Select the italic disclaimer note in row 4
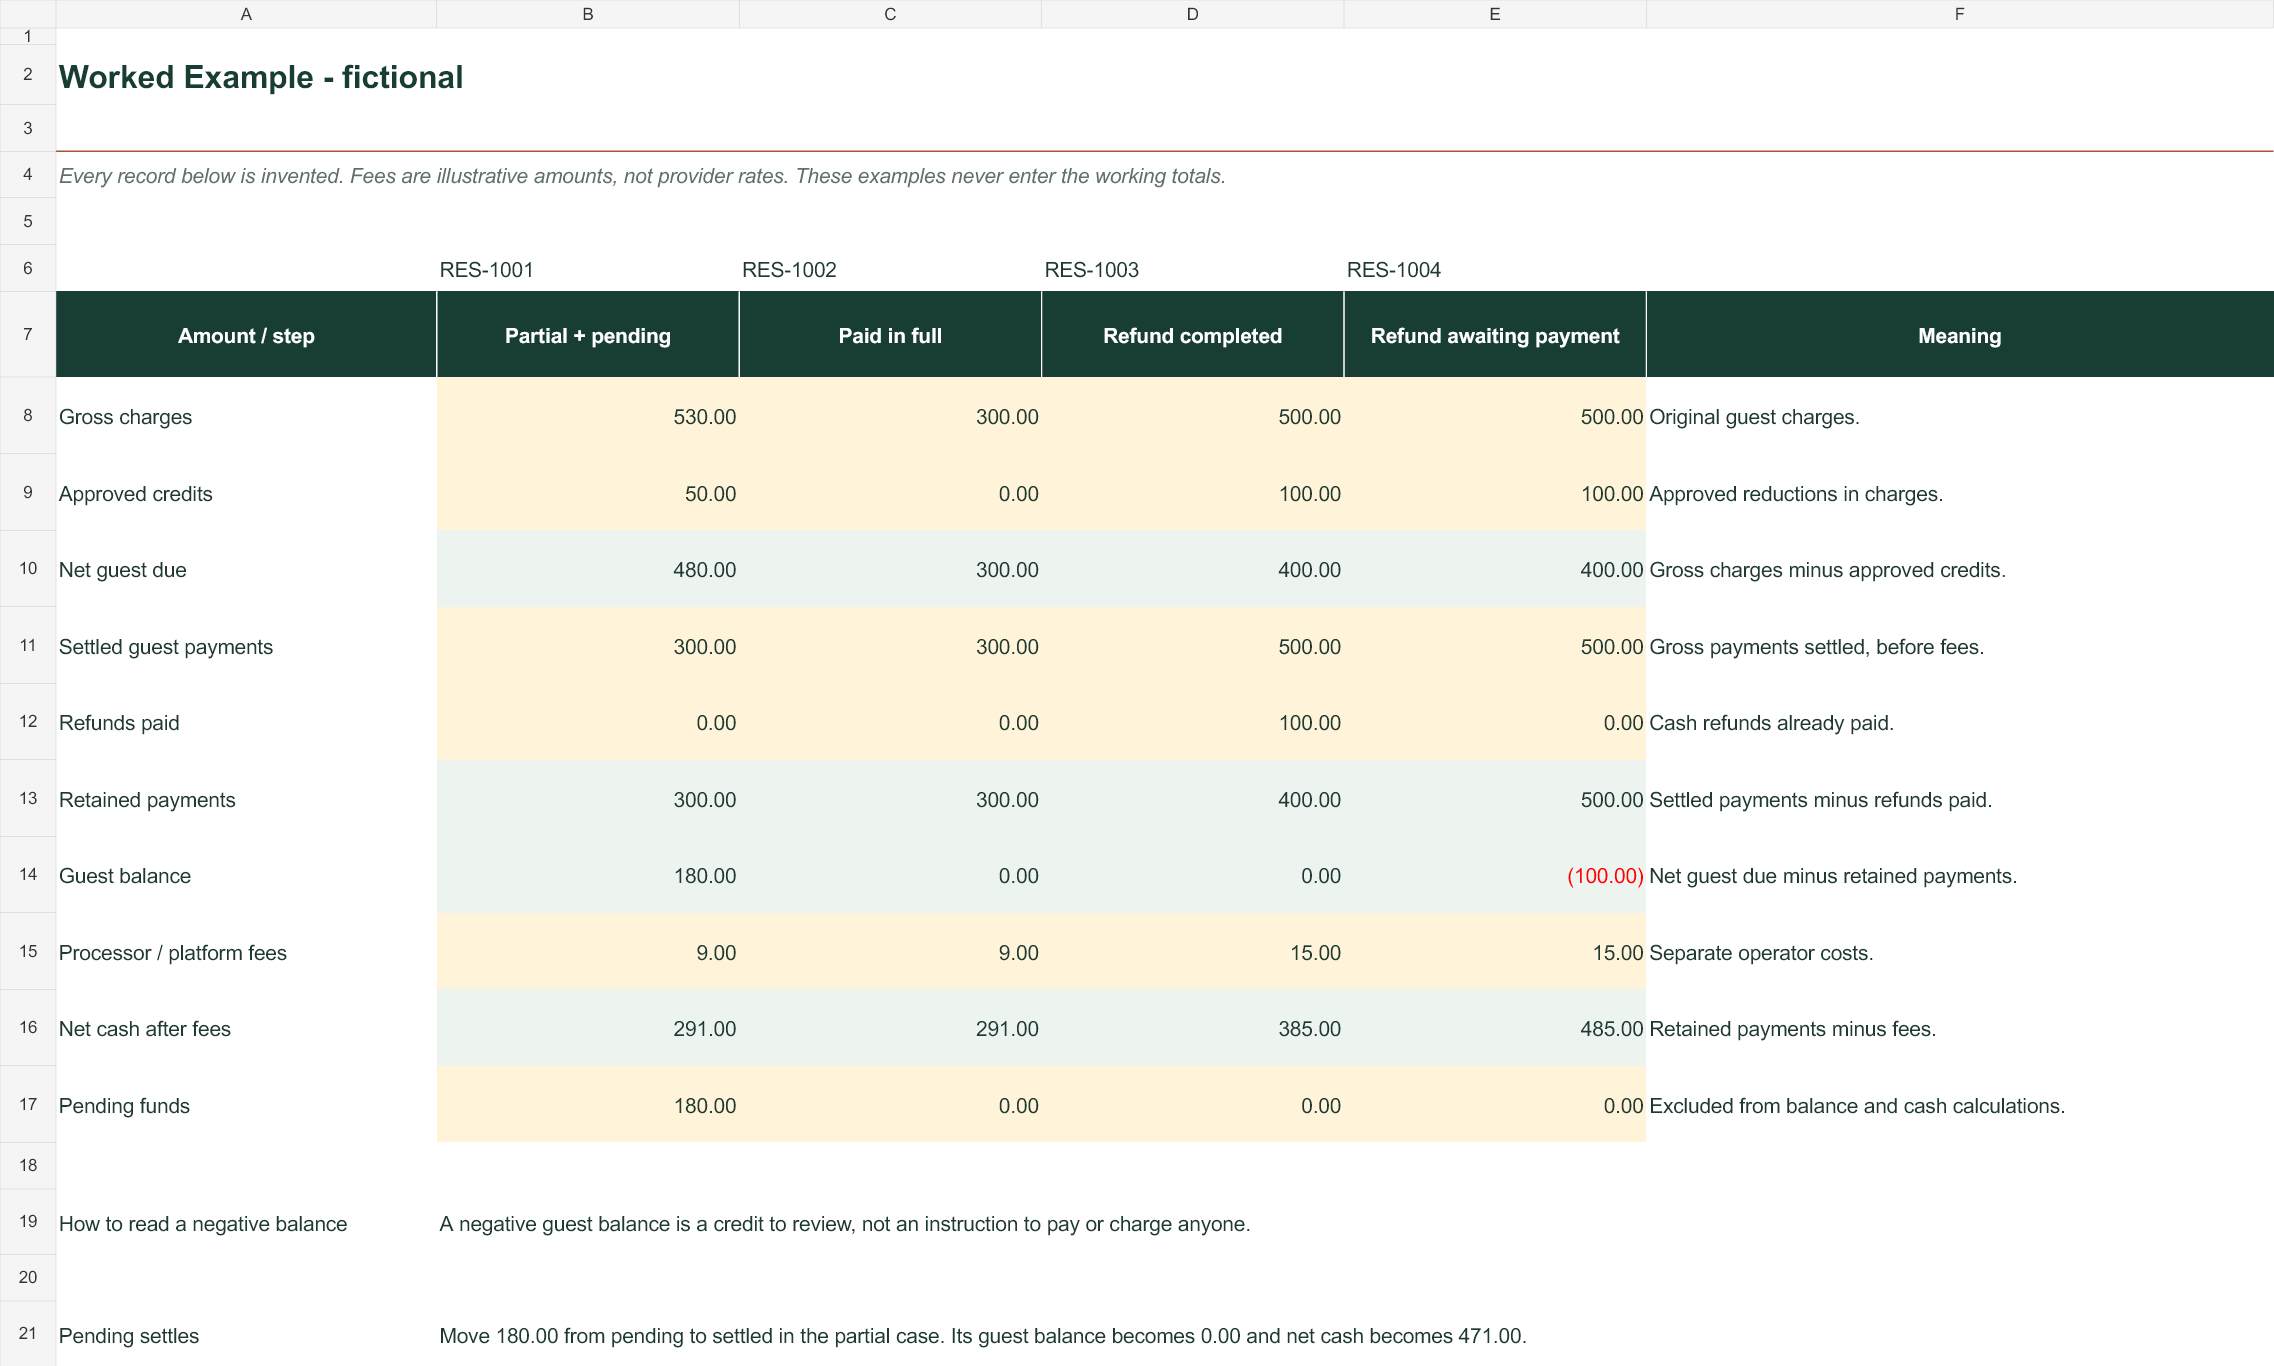The width and height of the screenshot is (2274, 1366). tap(642, 176)
